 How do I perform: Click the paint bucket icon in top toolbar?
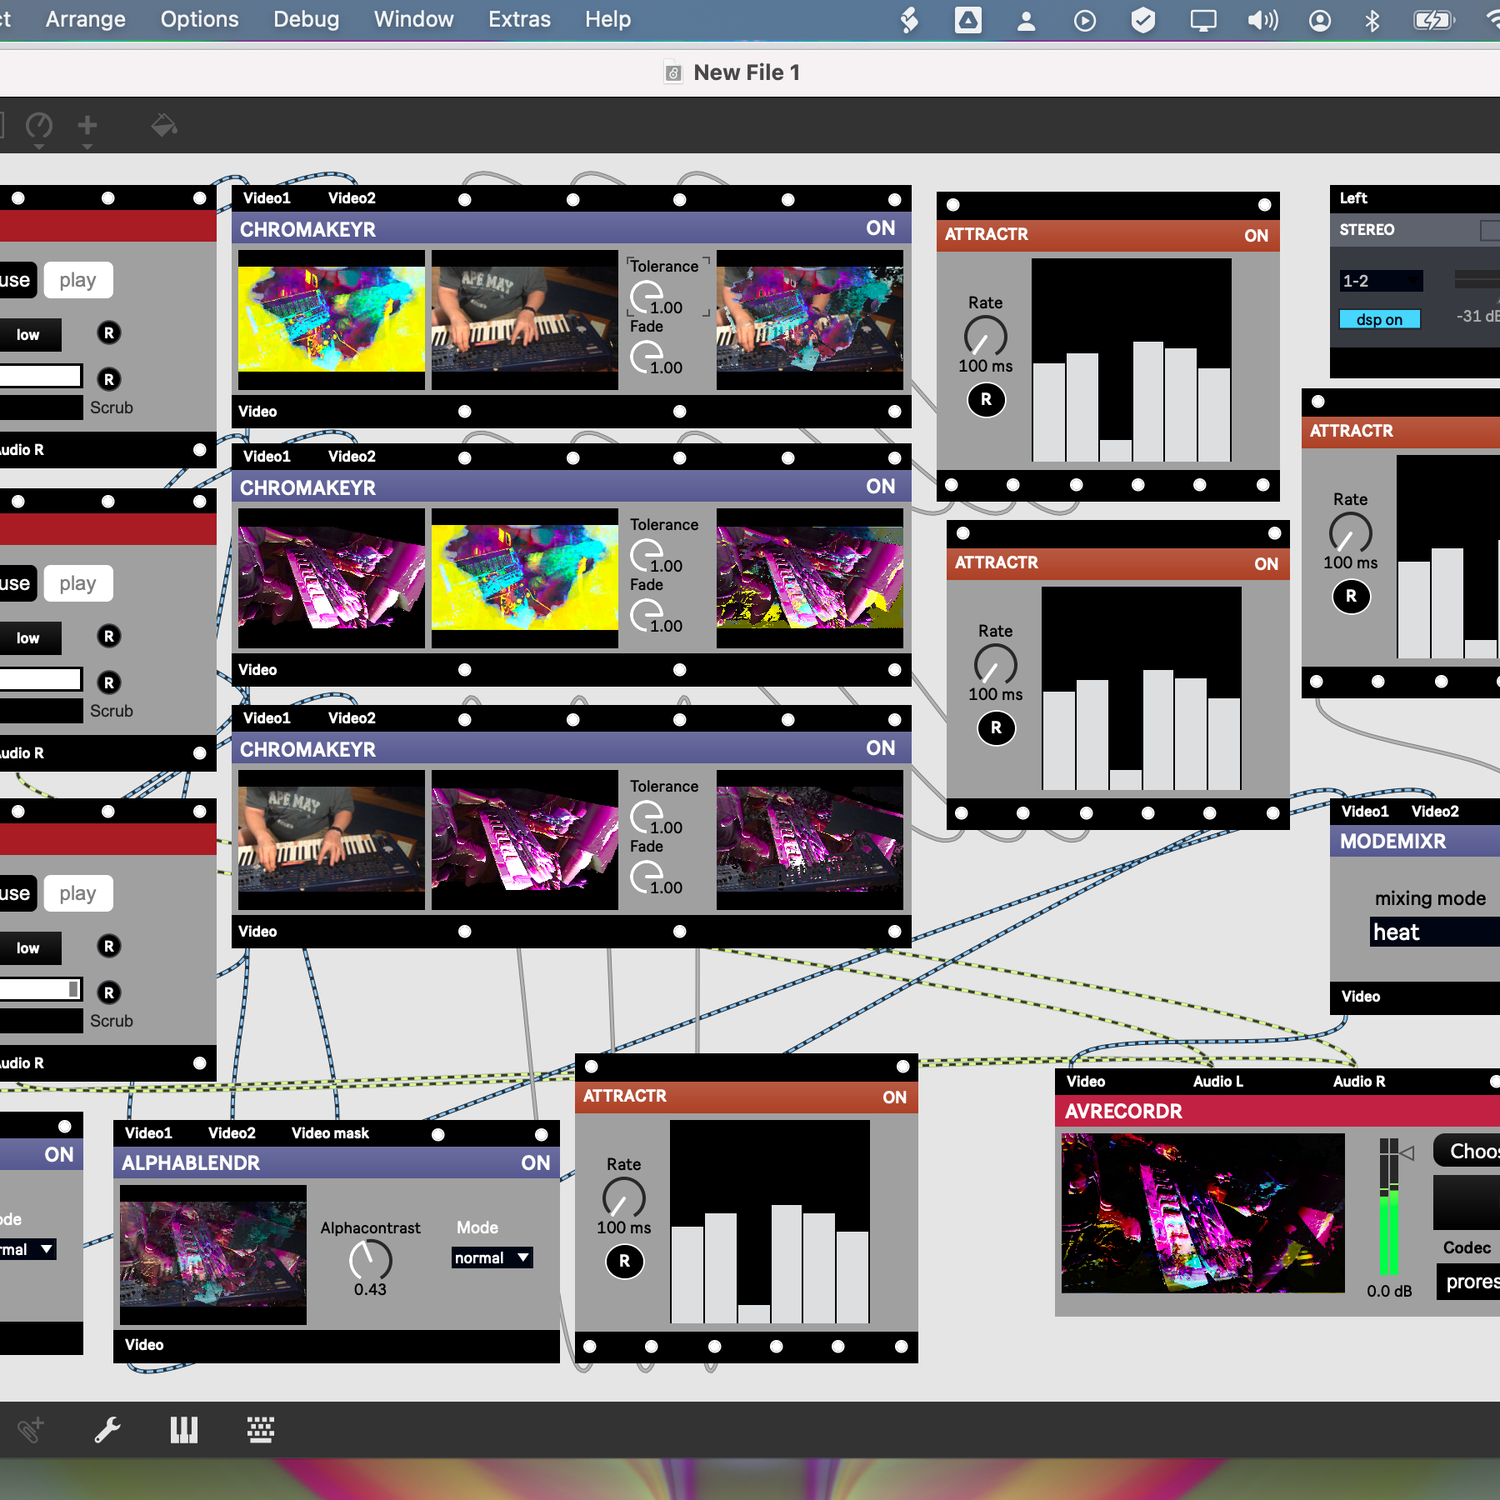pyautogui.click(x=164, y=126)
